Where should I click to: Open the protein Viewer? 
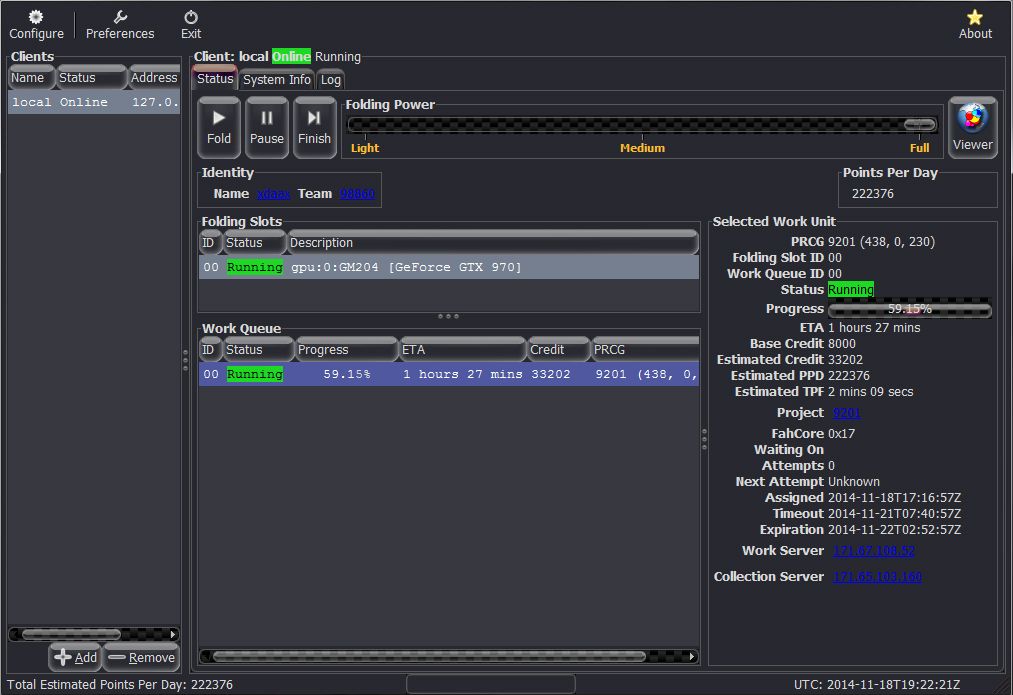972,127
